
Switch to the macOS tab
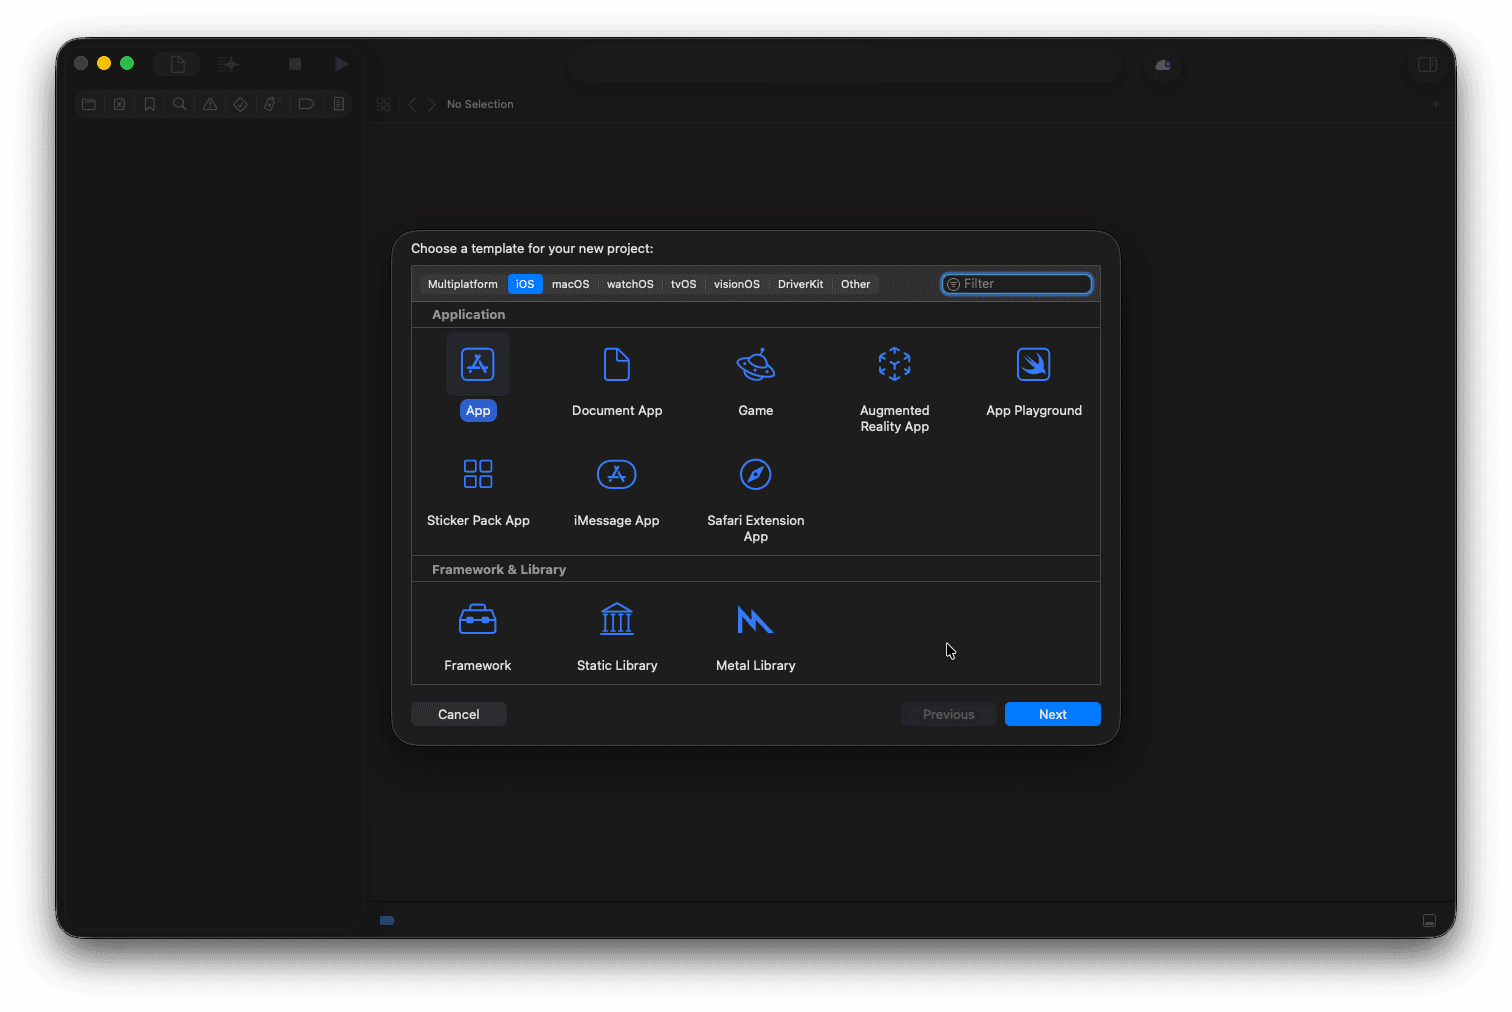[x=570, y=284]
